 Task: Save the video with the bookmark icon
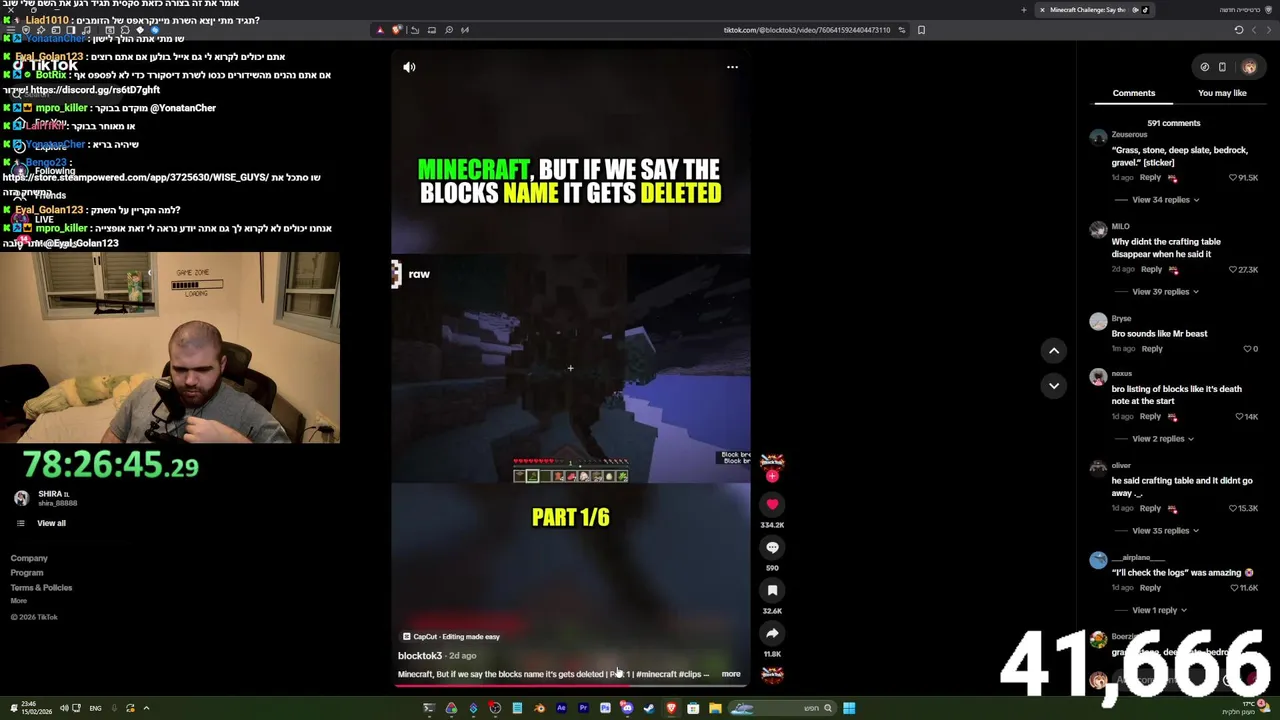point(772,591)
